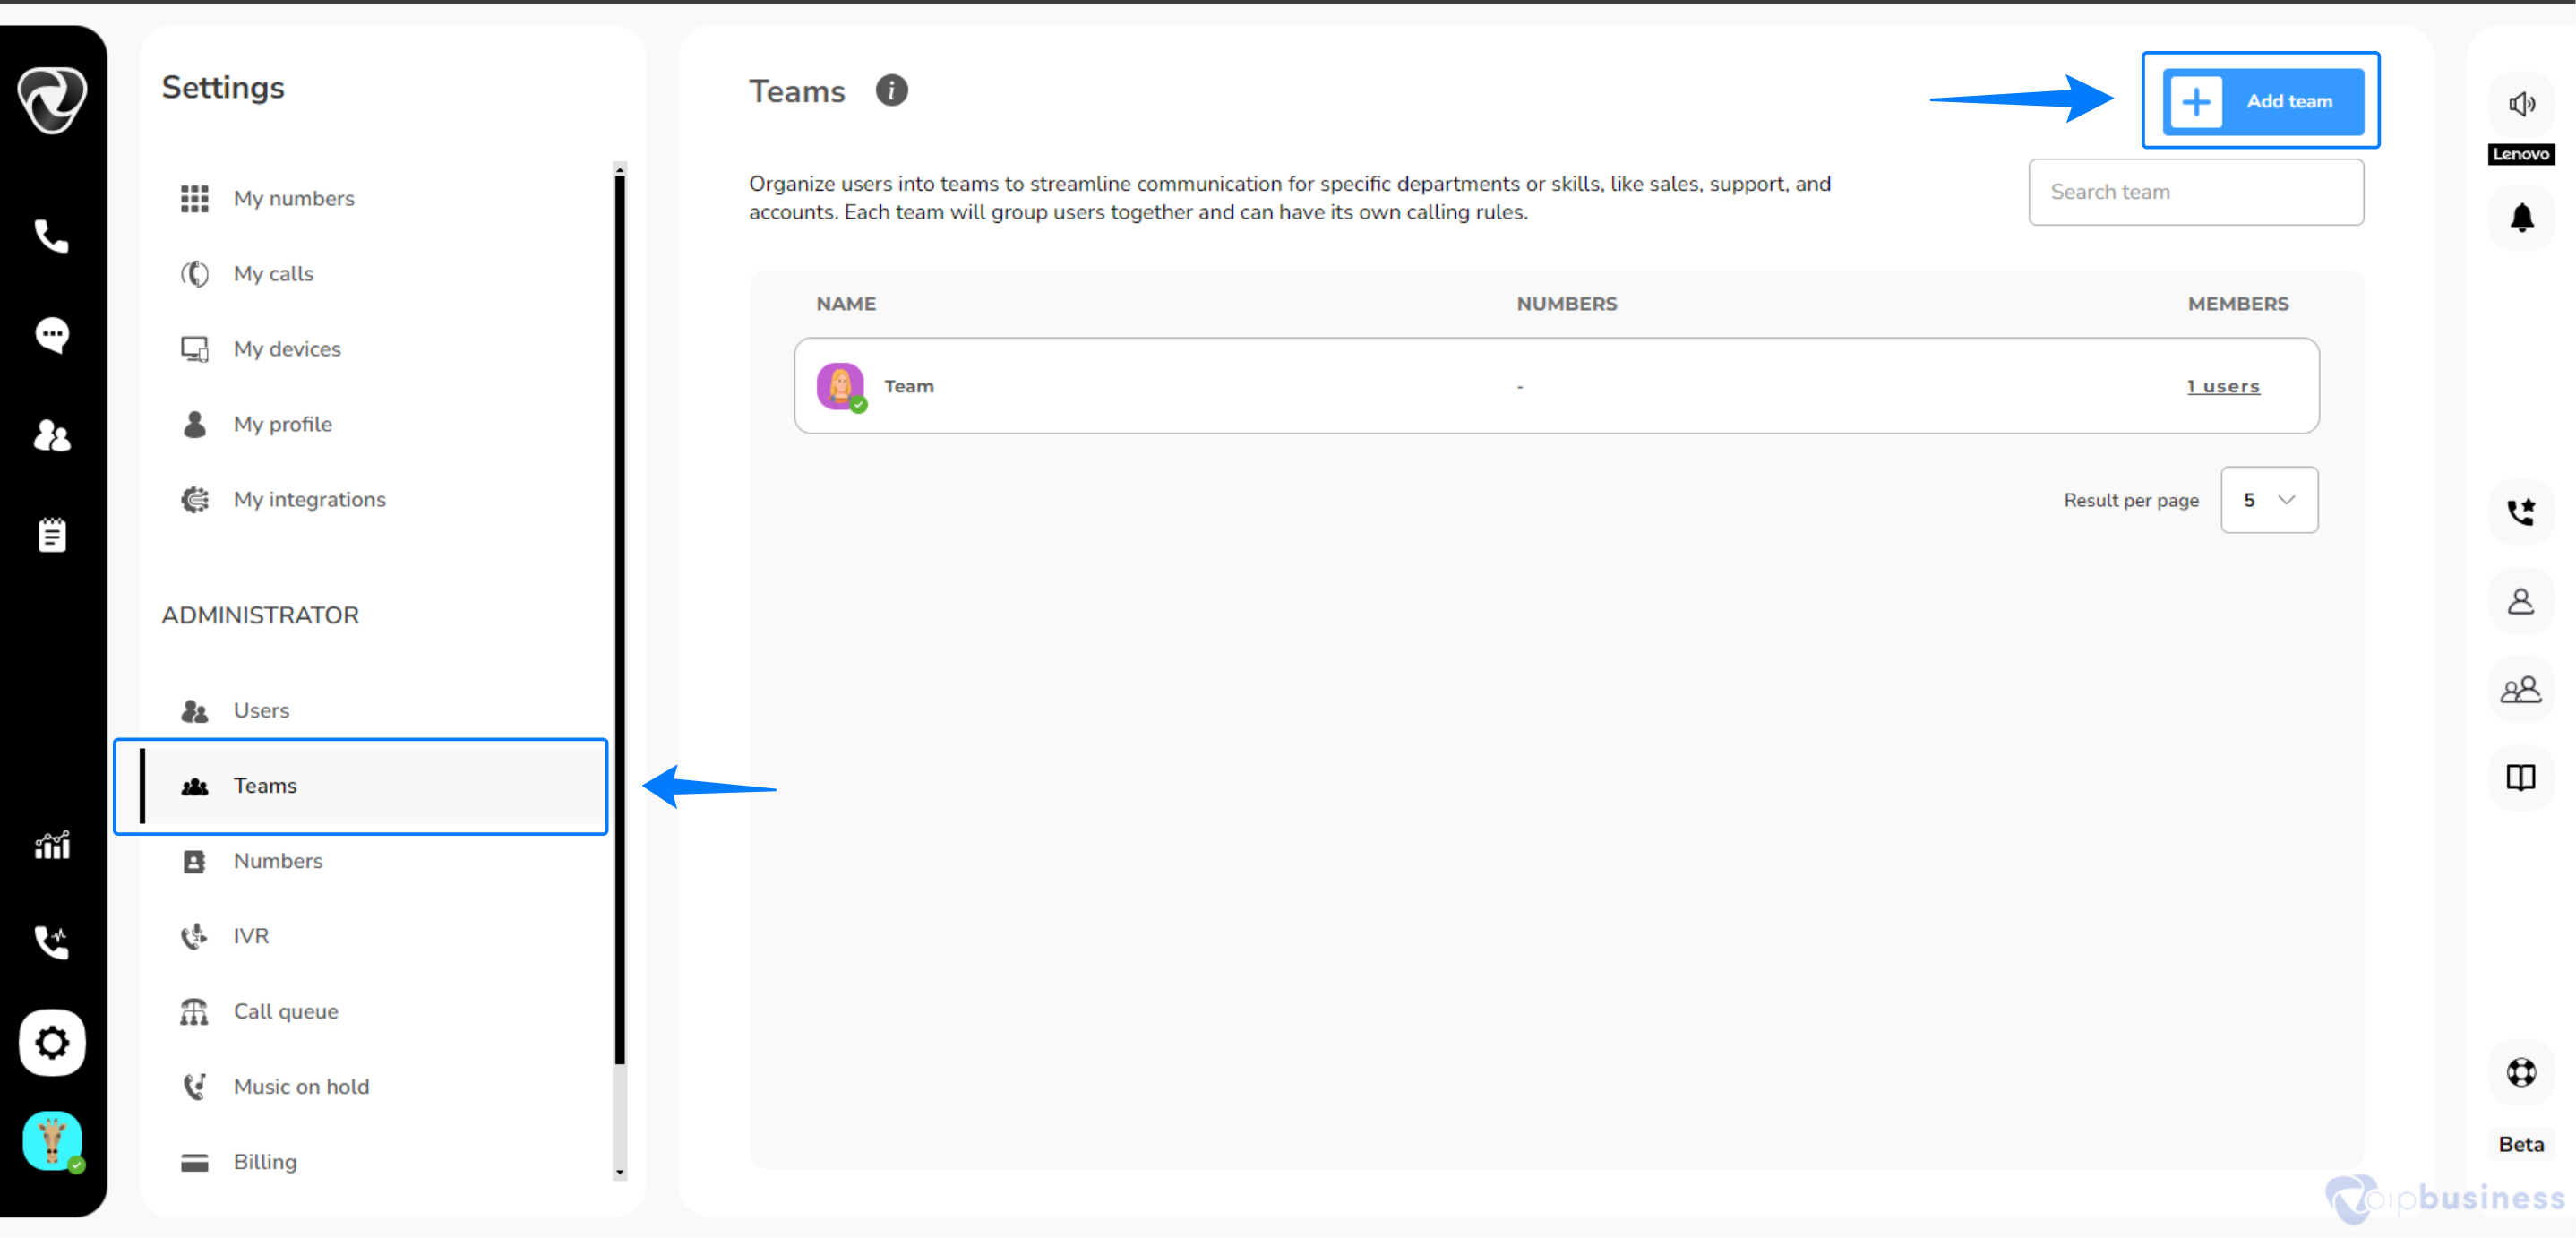Open the book guide icon in the right bar
The image size is (2576, 1238).
point(2521,777)
